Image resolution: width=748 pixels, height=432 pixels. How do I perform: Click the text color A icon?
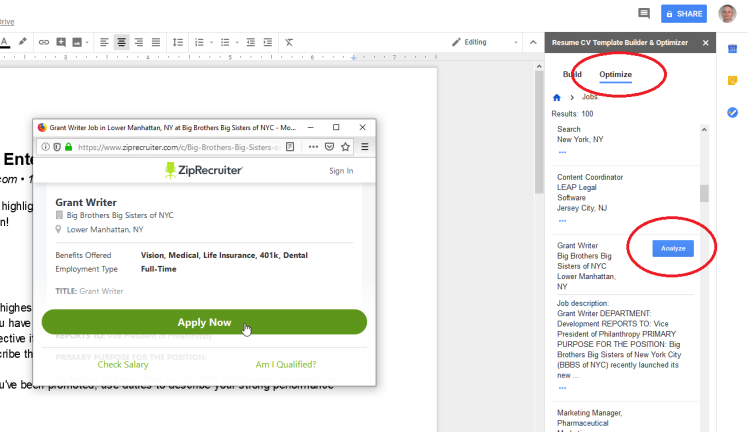(x=4, y=42)
